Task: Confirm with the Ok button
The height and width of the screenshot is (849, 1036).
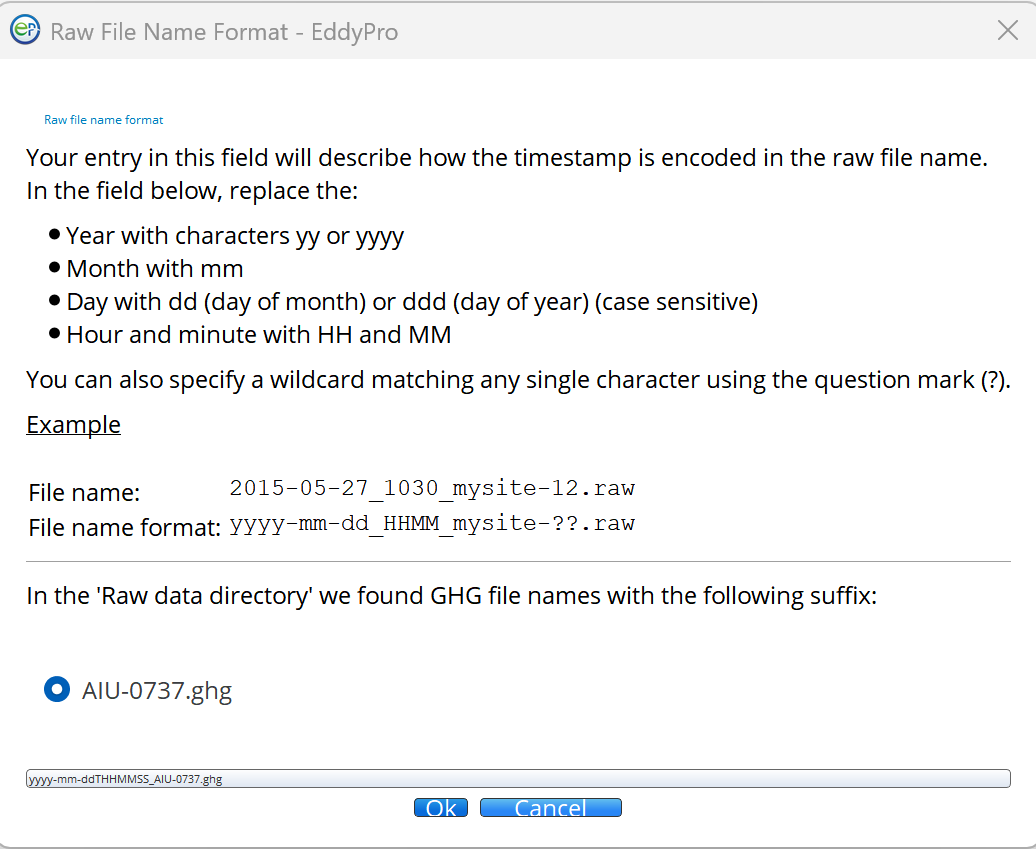Action: pos(441,808)
